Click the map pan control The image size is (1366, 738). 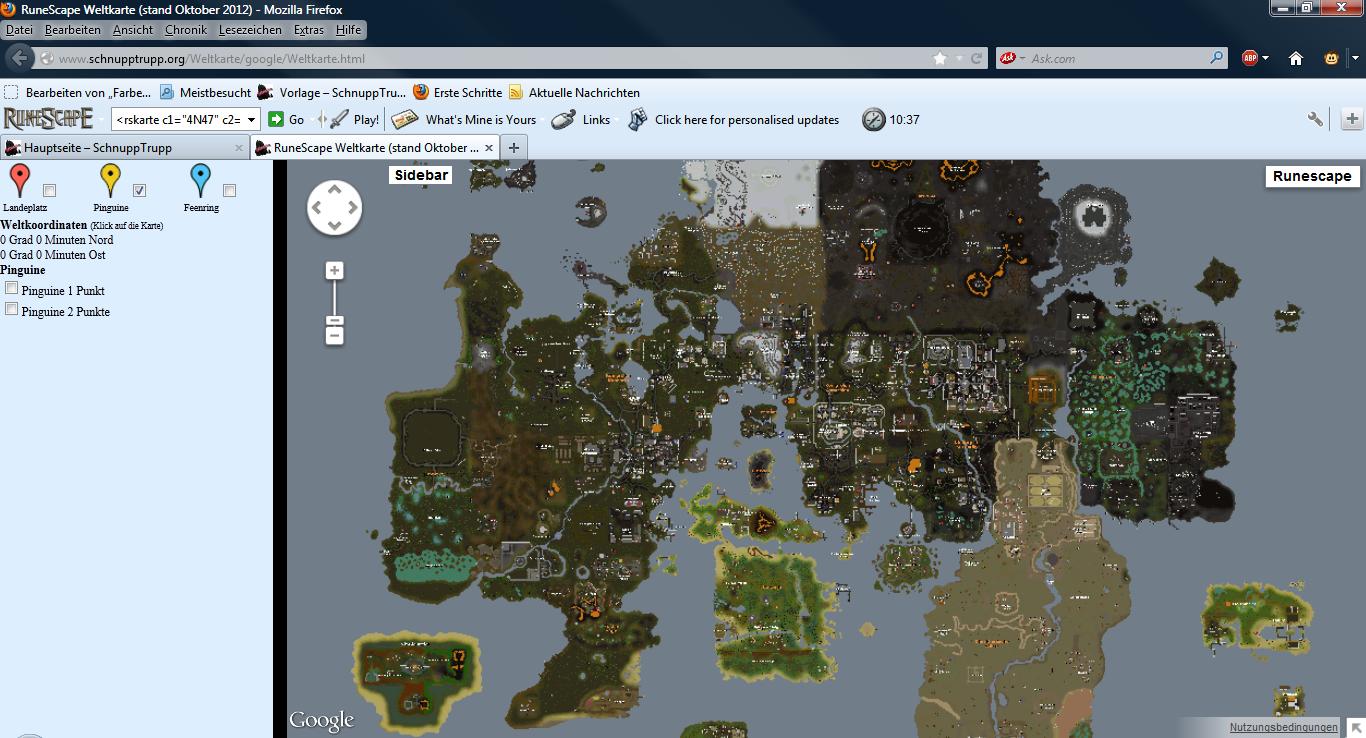[x=334, y=208]
